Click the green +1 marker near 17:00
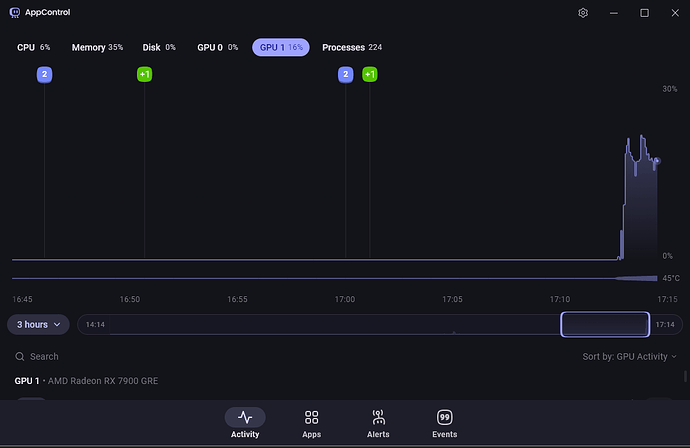The image size is (690, 448). (x=369, y=75)
